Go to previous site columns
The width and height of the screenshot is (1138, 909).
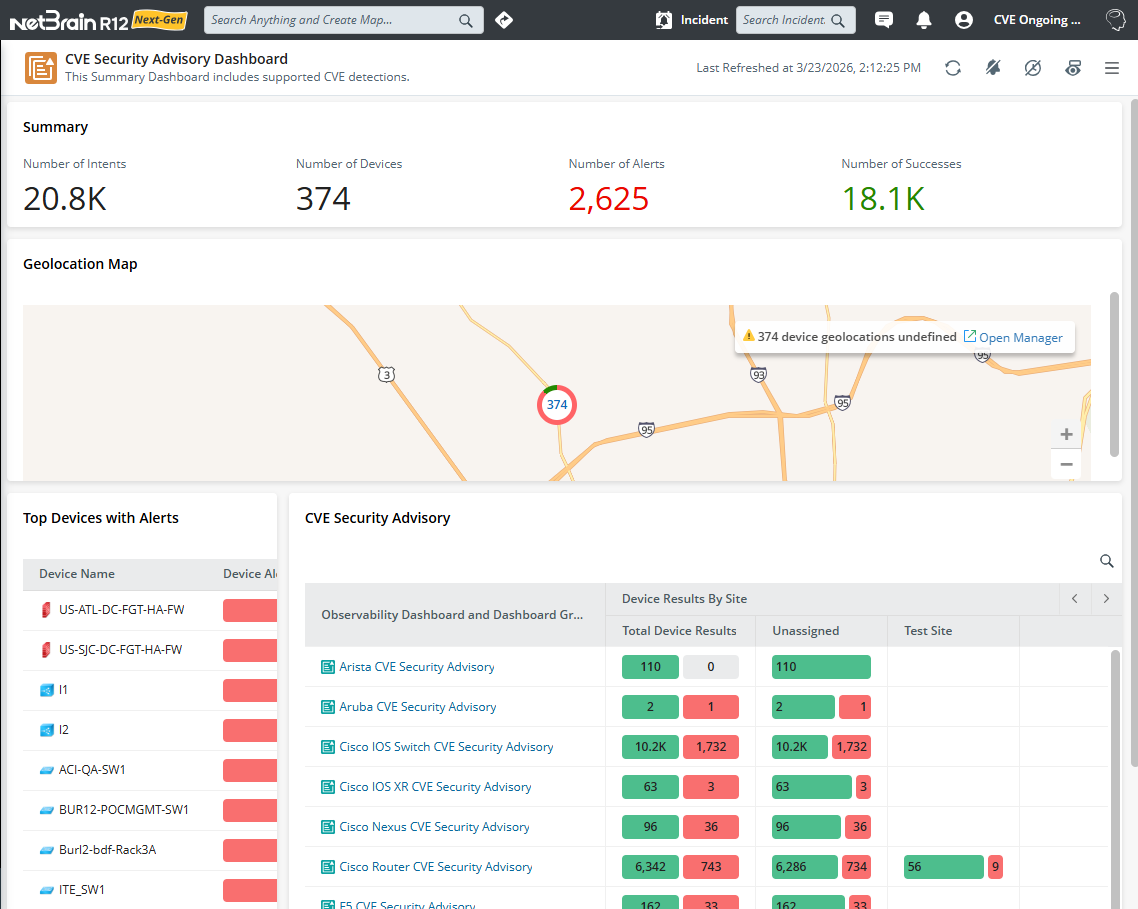1075,599
